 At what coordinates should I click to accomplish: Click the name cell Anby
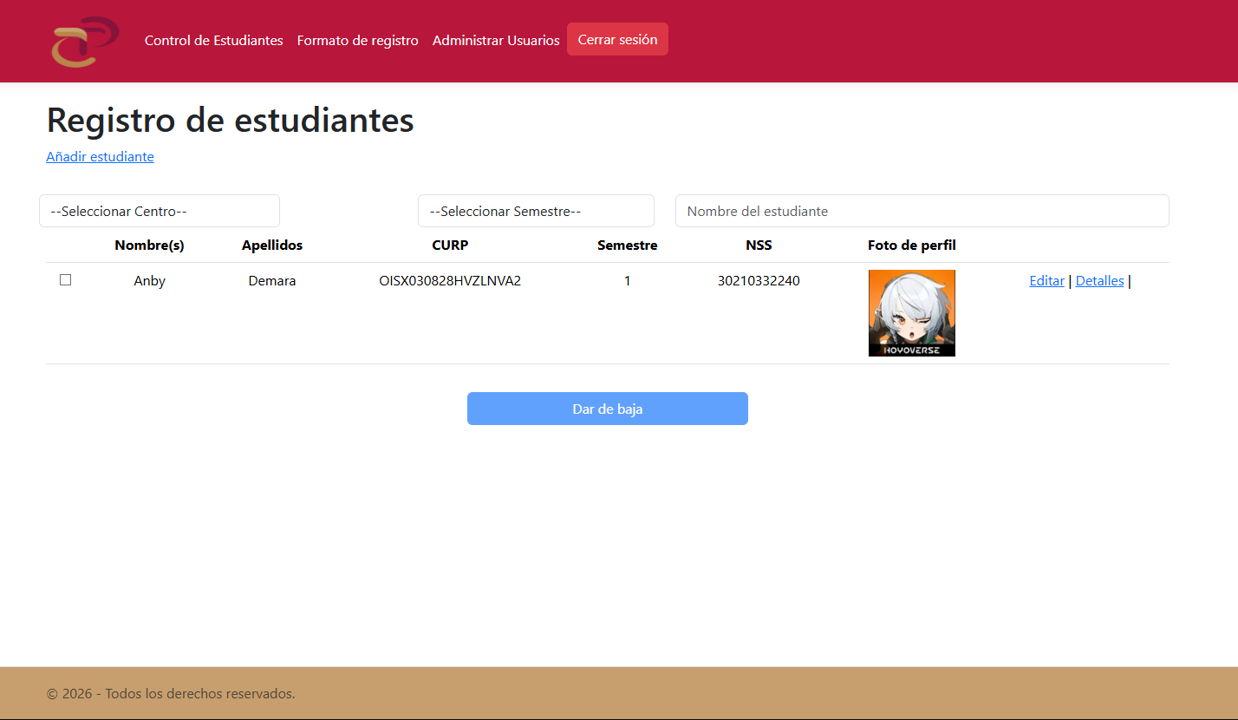tap(150, 281)
